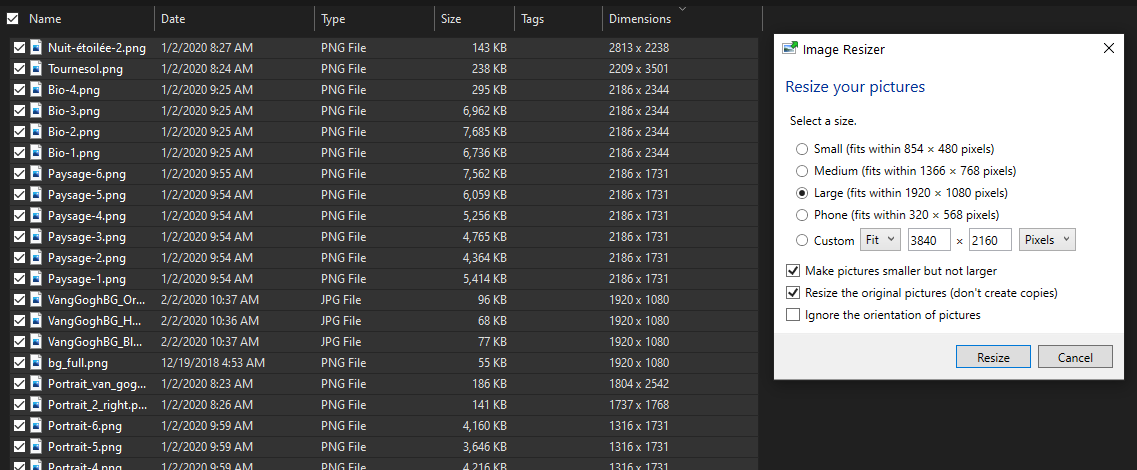Click the Resize button

(993, 357)
